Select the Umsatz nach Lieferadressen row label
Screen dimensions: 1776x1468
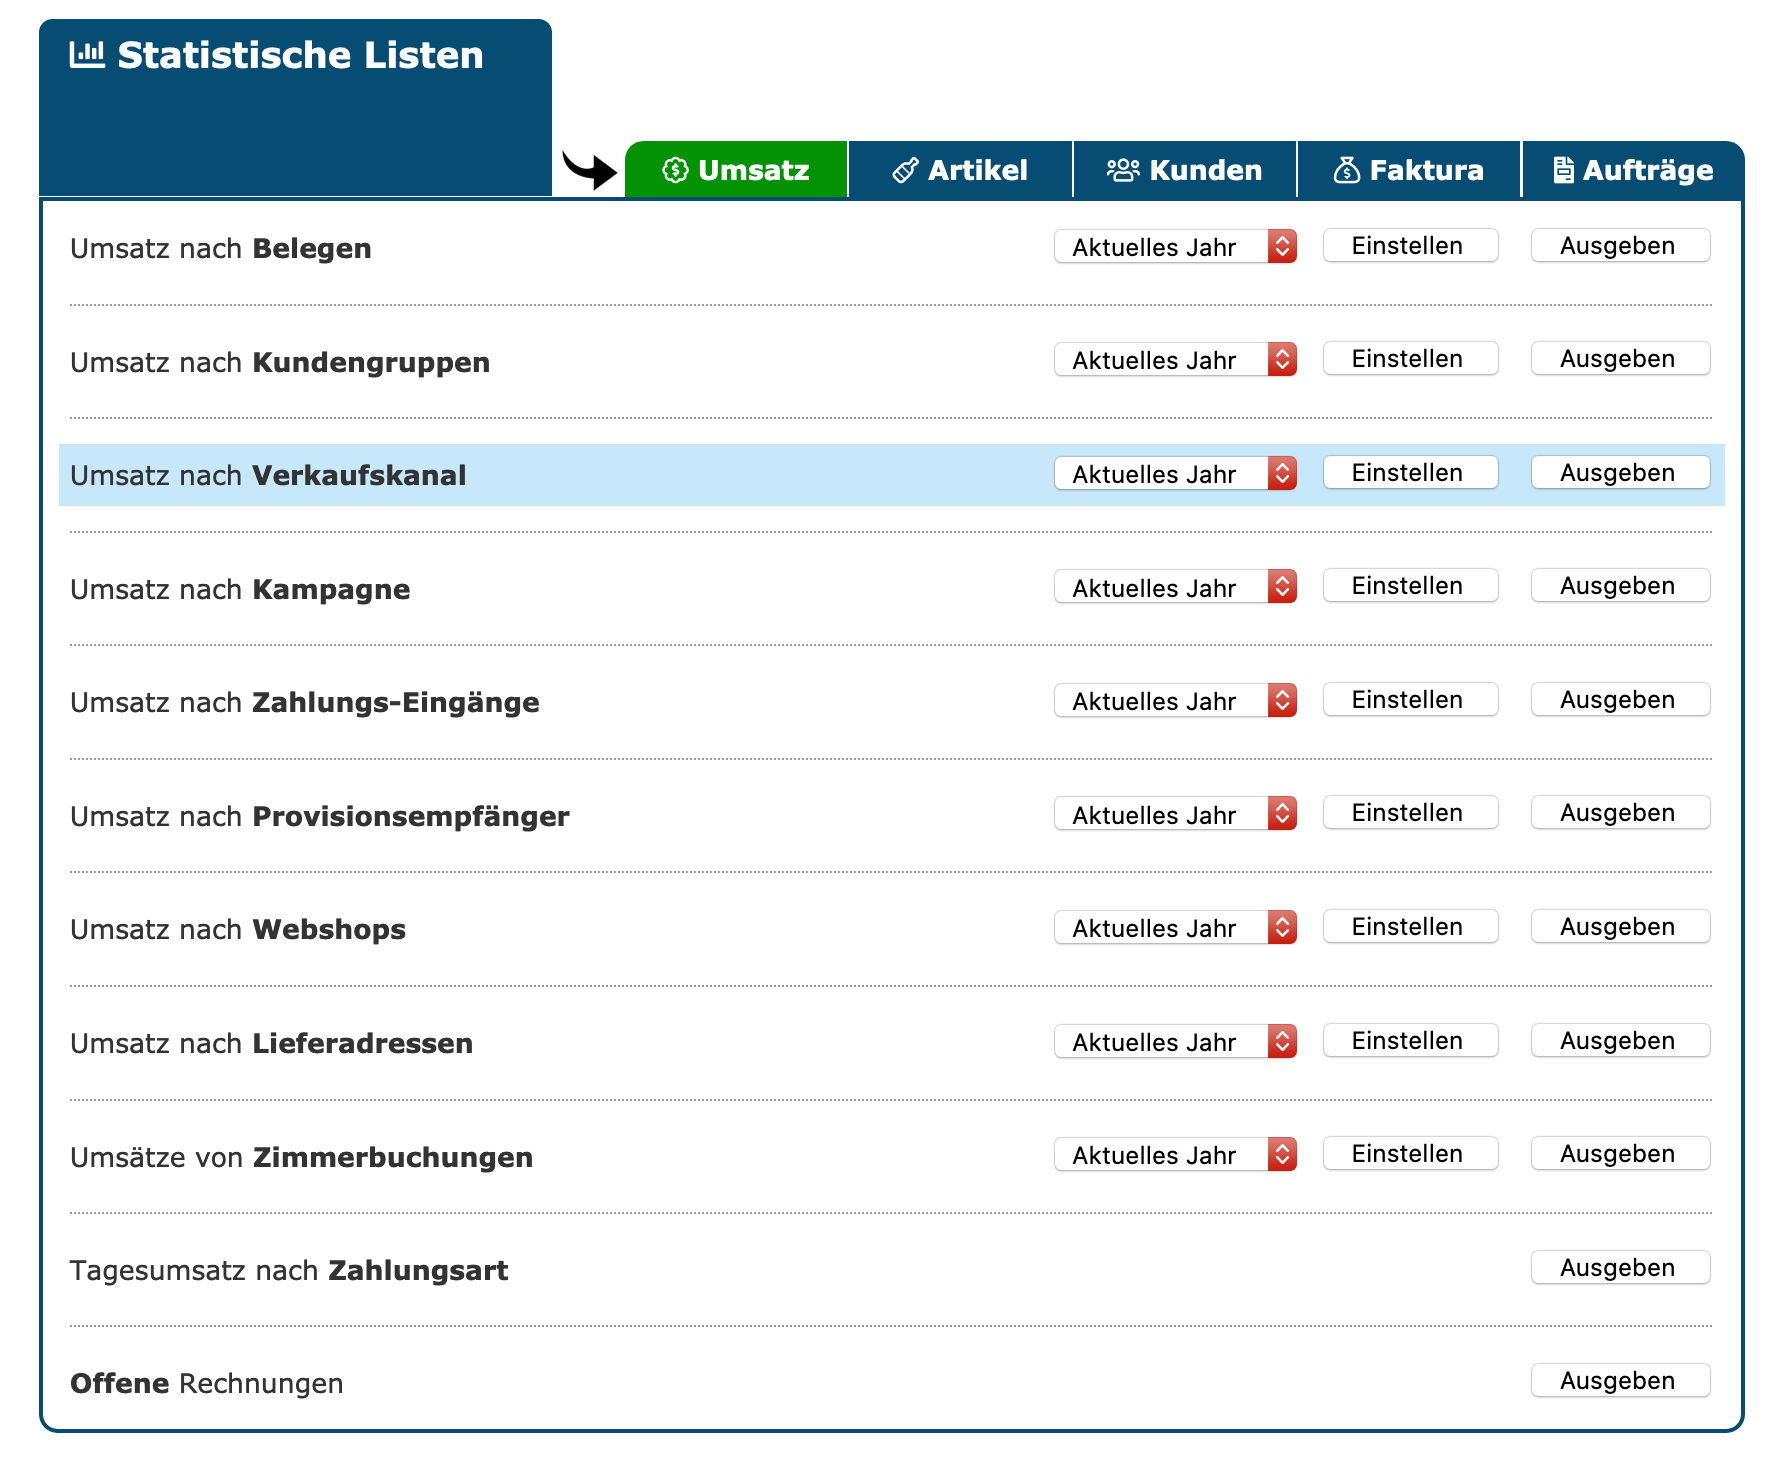click(271, 1043)
